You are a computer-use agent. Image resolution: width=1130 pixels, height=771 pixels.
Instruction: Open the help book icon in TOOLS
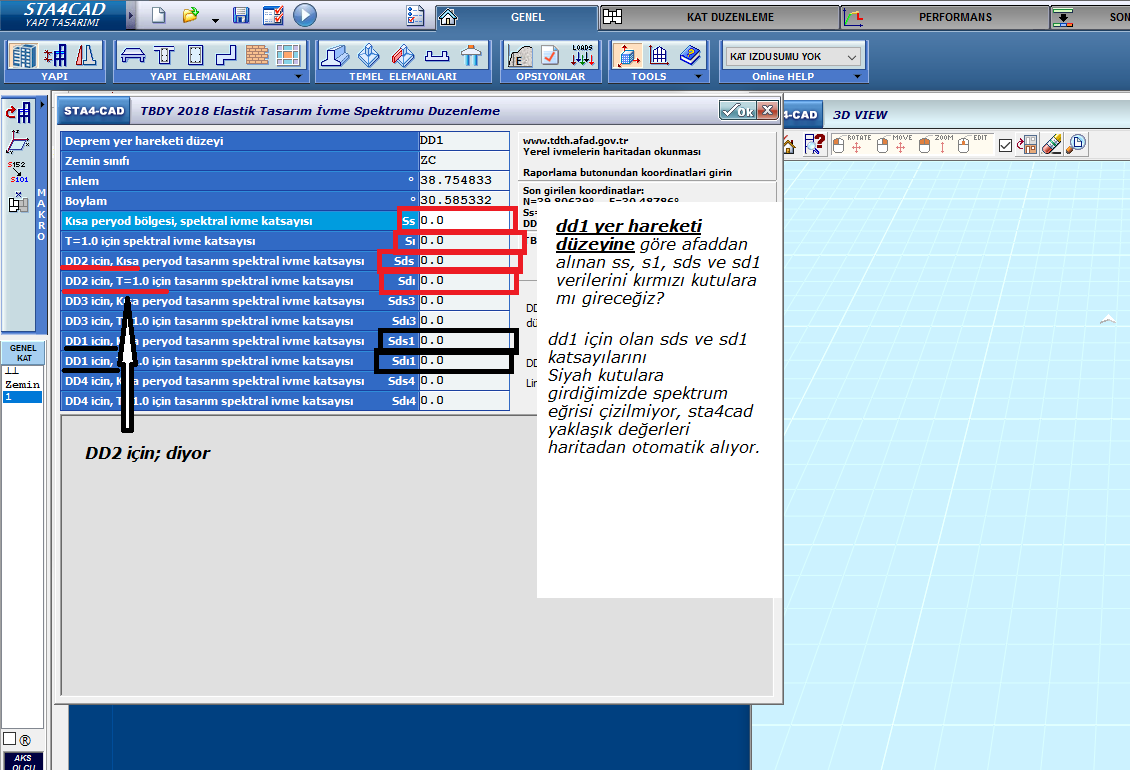coord(689,55)
